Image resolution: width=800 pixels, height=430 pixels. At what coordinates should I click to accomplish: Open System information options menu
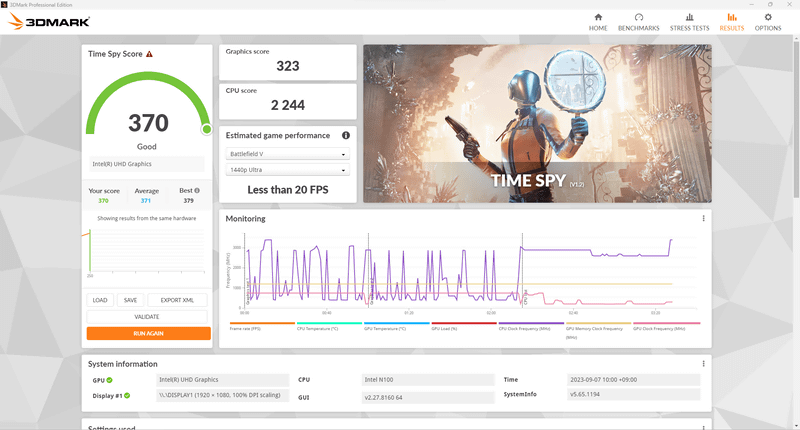pos(704,364)
